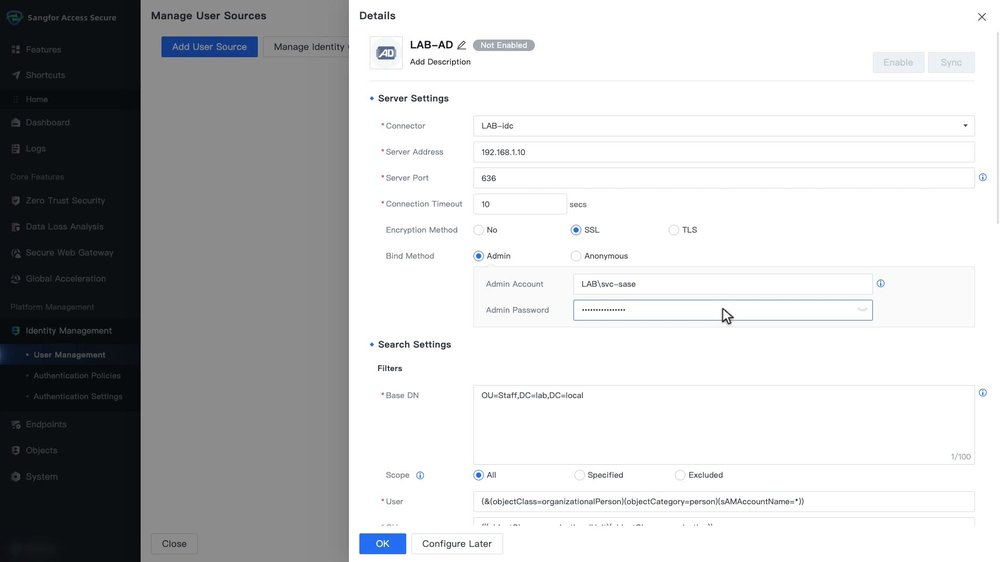Click the System gear icon
Viewport: 1000px width, 562px height.
[15, 477]
